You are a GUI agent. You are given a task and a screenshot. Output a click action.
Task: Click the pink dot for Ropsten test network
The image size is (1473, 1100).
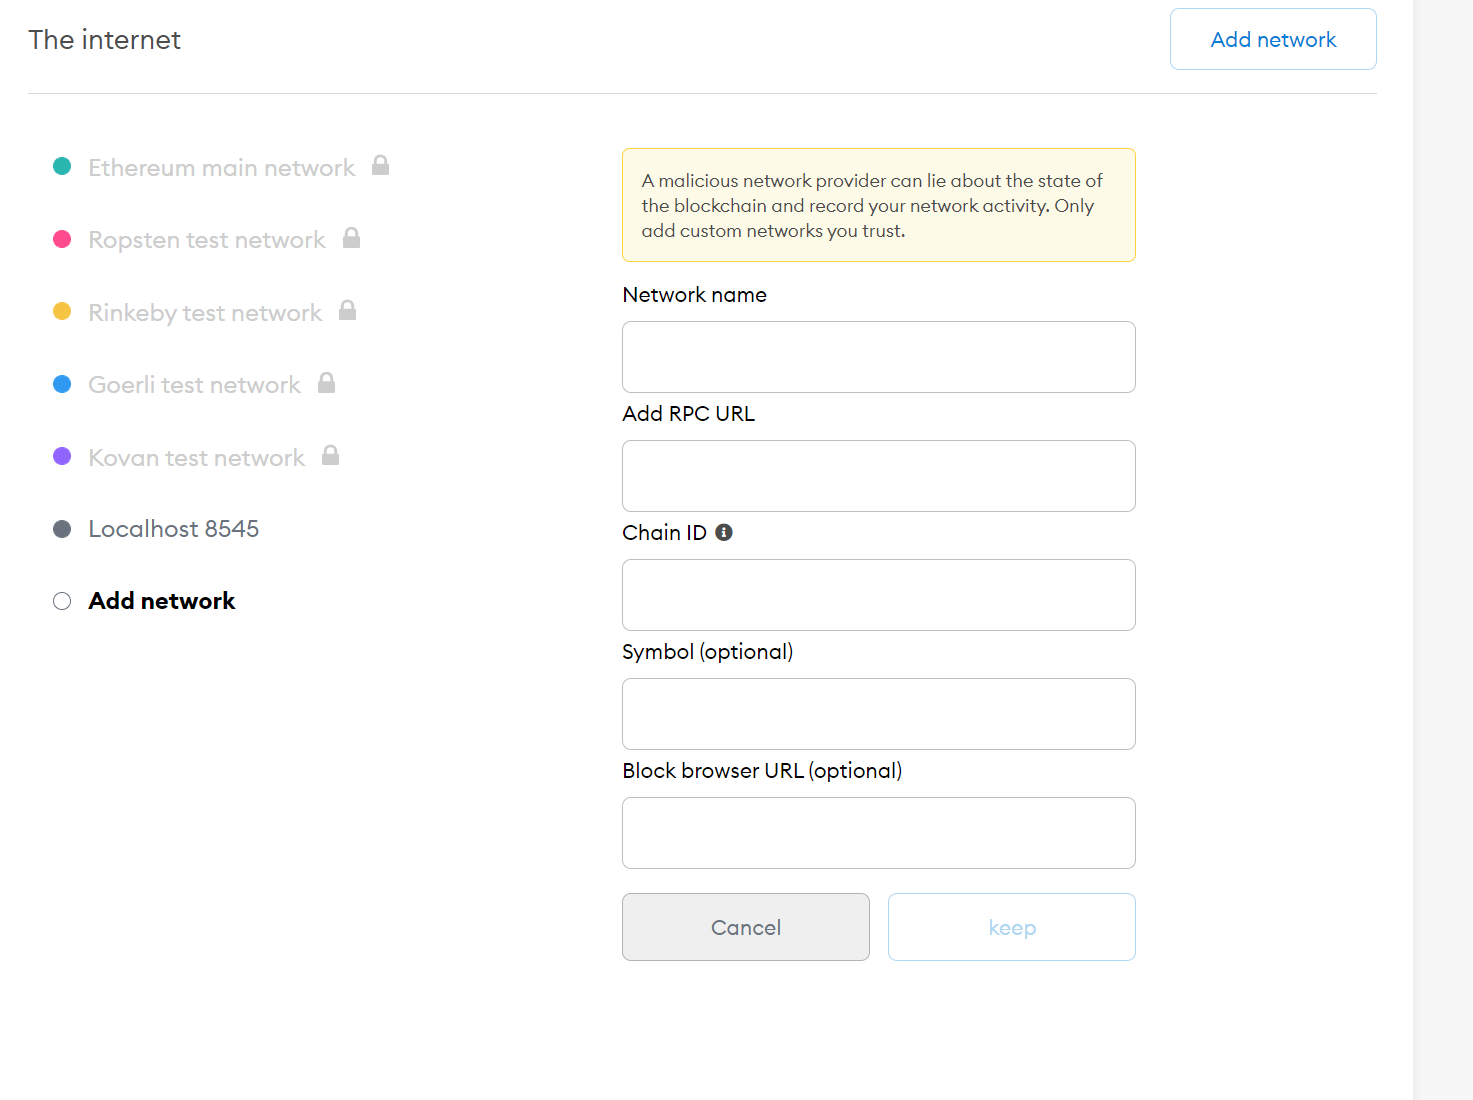click(62, 239)
